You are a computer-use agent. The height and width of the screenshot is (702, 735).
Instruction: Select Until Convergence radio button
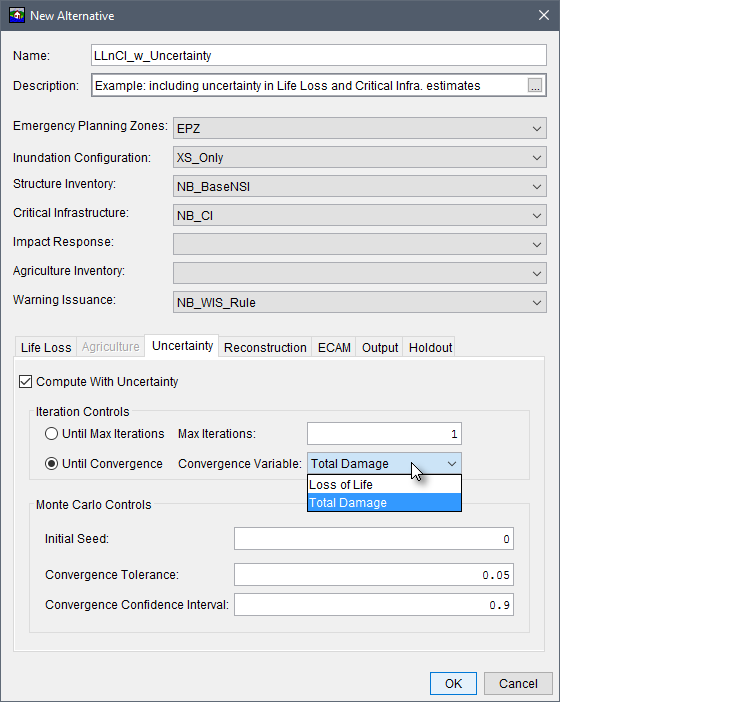point(52,464)
